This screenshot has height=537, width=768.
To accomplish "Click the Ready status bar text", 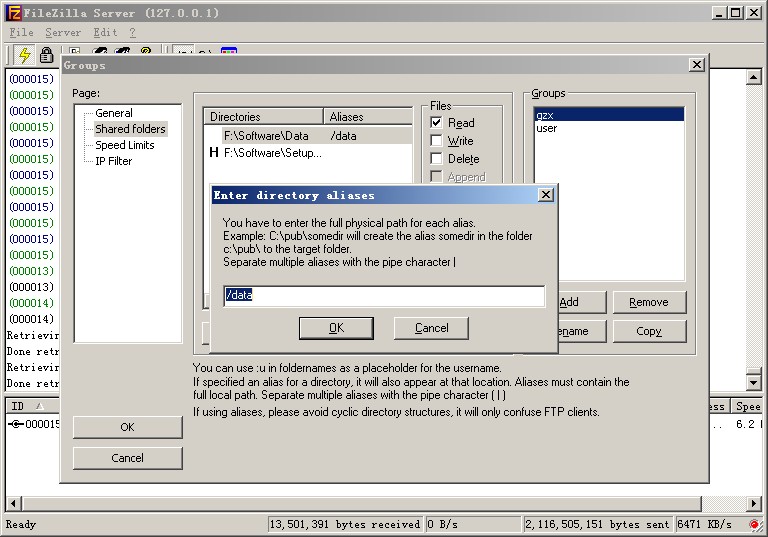I will pos(21,524).
